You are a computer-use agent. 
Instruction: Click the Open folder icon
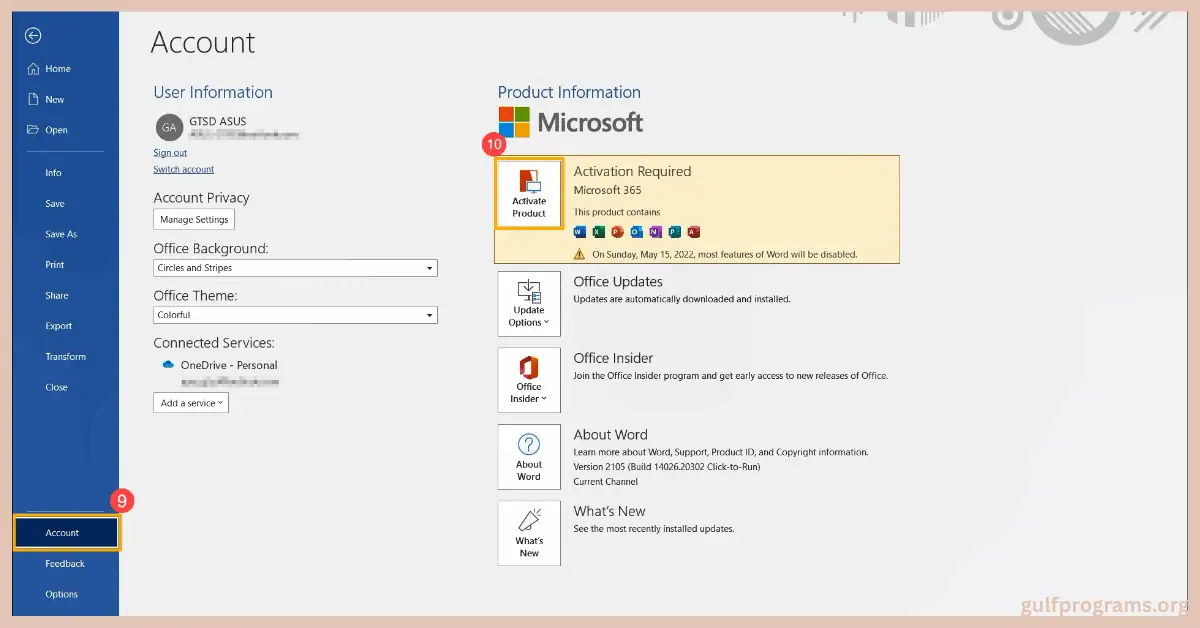point(33,130)
